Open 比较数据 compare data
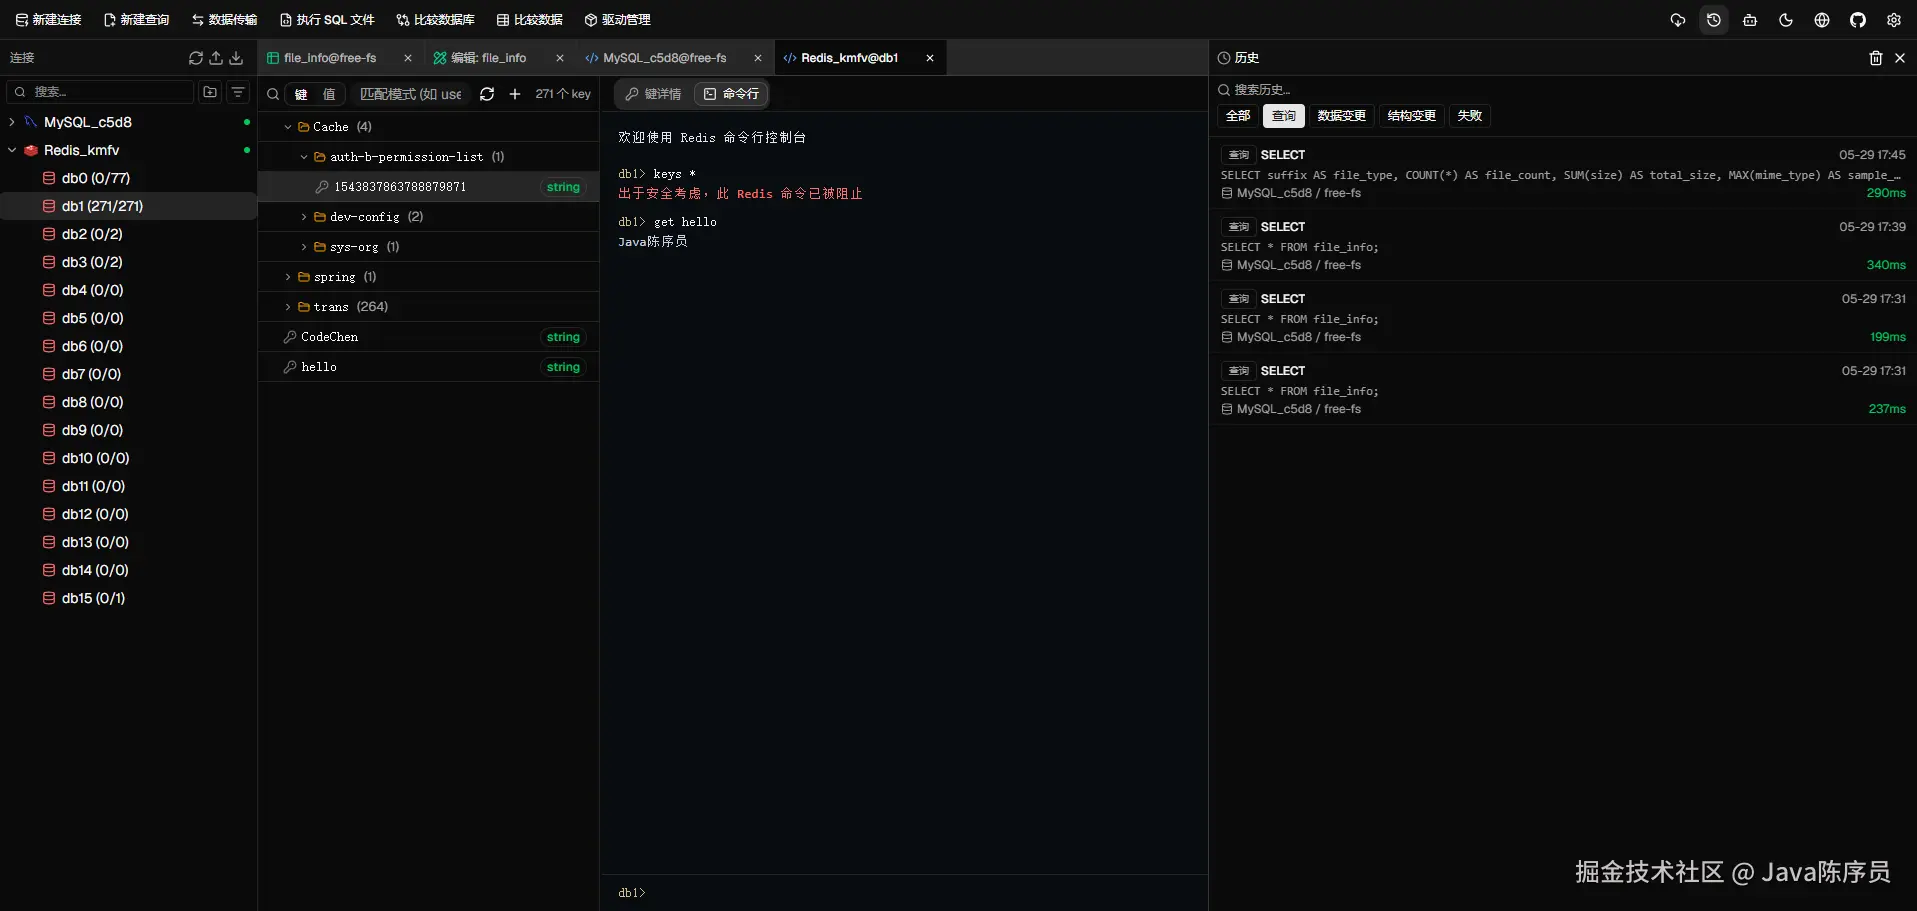 tap(530, 20)
